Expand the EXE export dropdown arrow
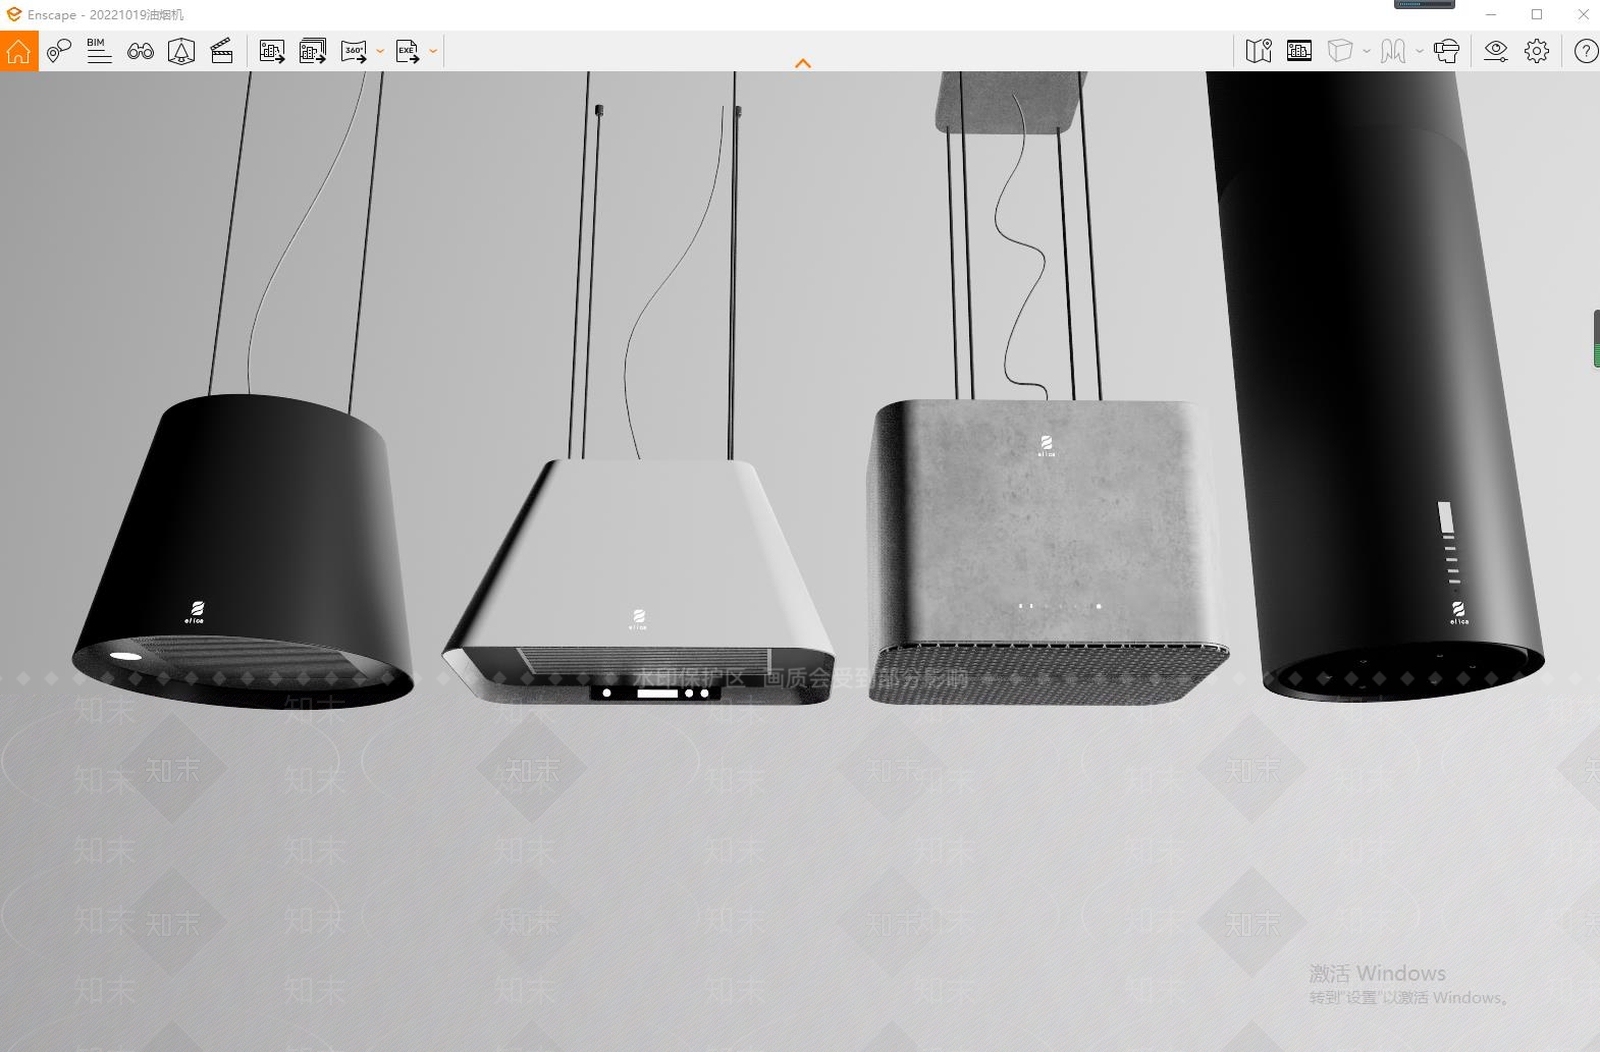Image resolution: width=1600 pixels, height=1052 pixels. coord(433,51)
